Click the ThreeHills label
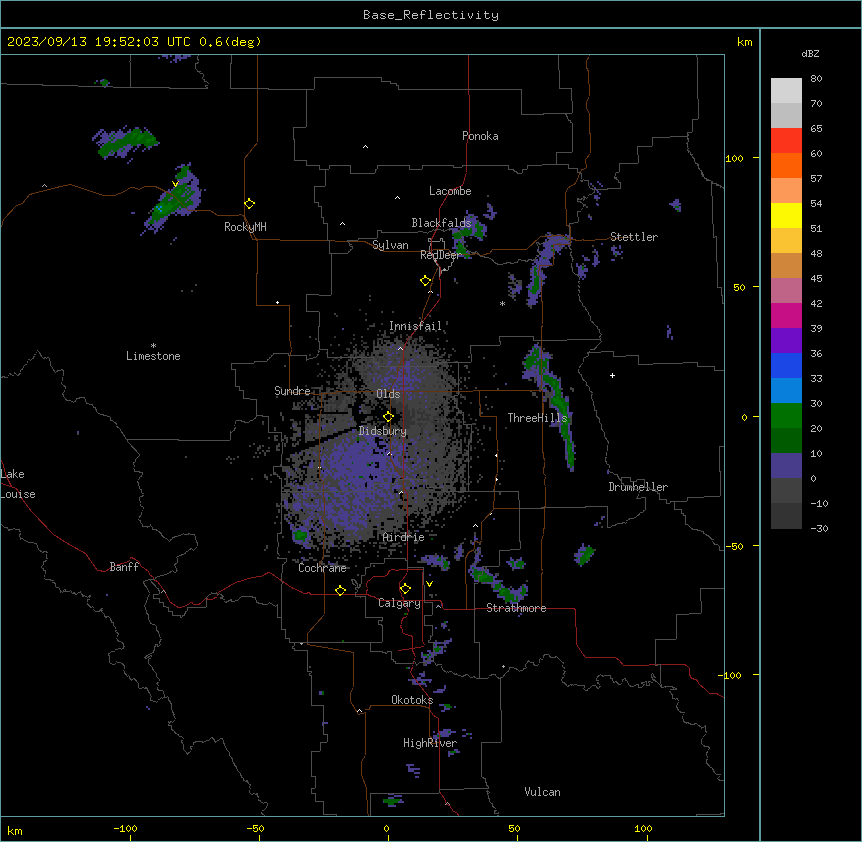862x842 pixels. tap(537, 418)
